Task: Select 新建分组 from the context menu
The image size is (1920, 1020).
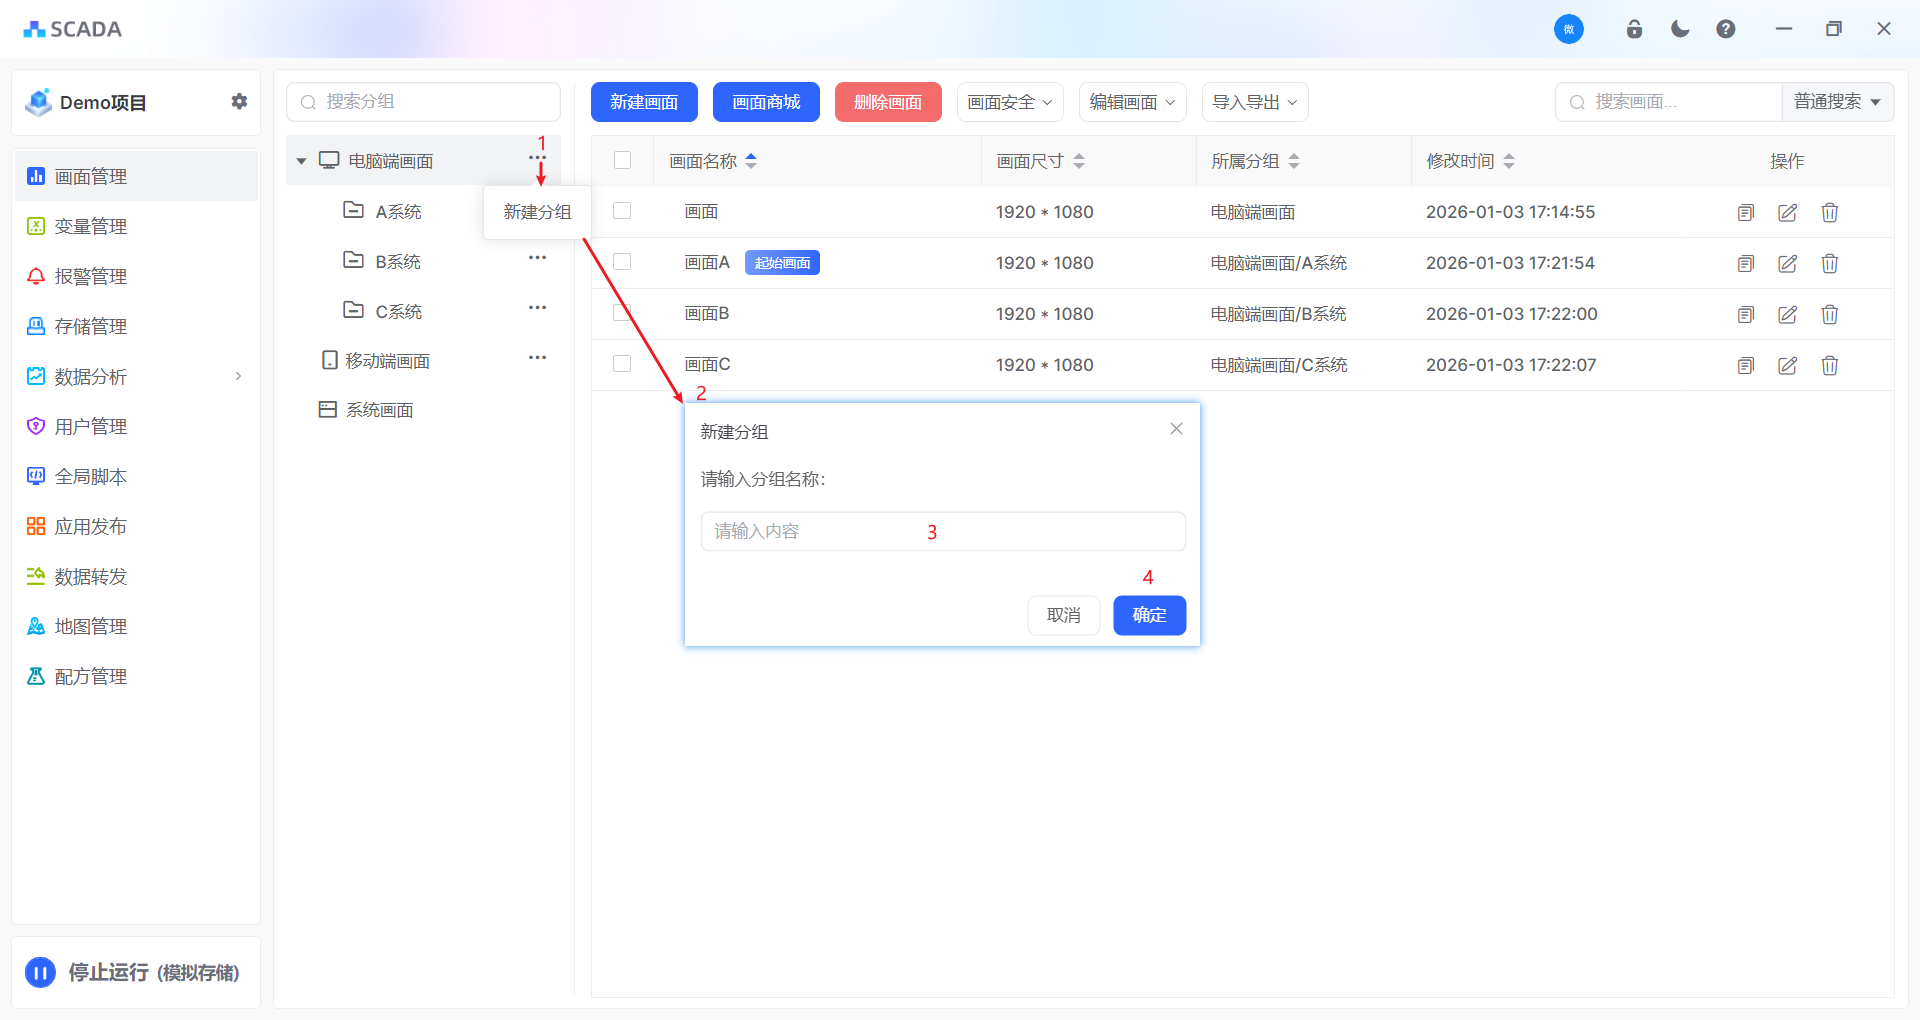Action: point(537,212)
